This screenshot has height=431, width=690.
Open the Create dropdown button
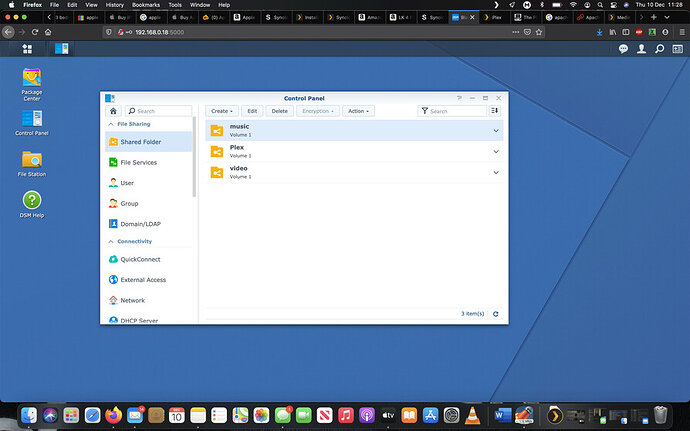point(222,111)
